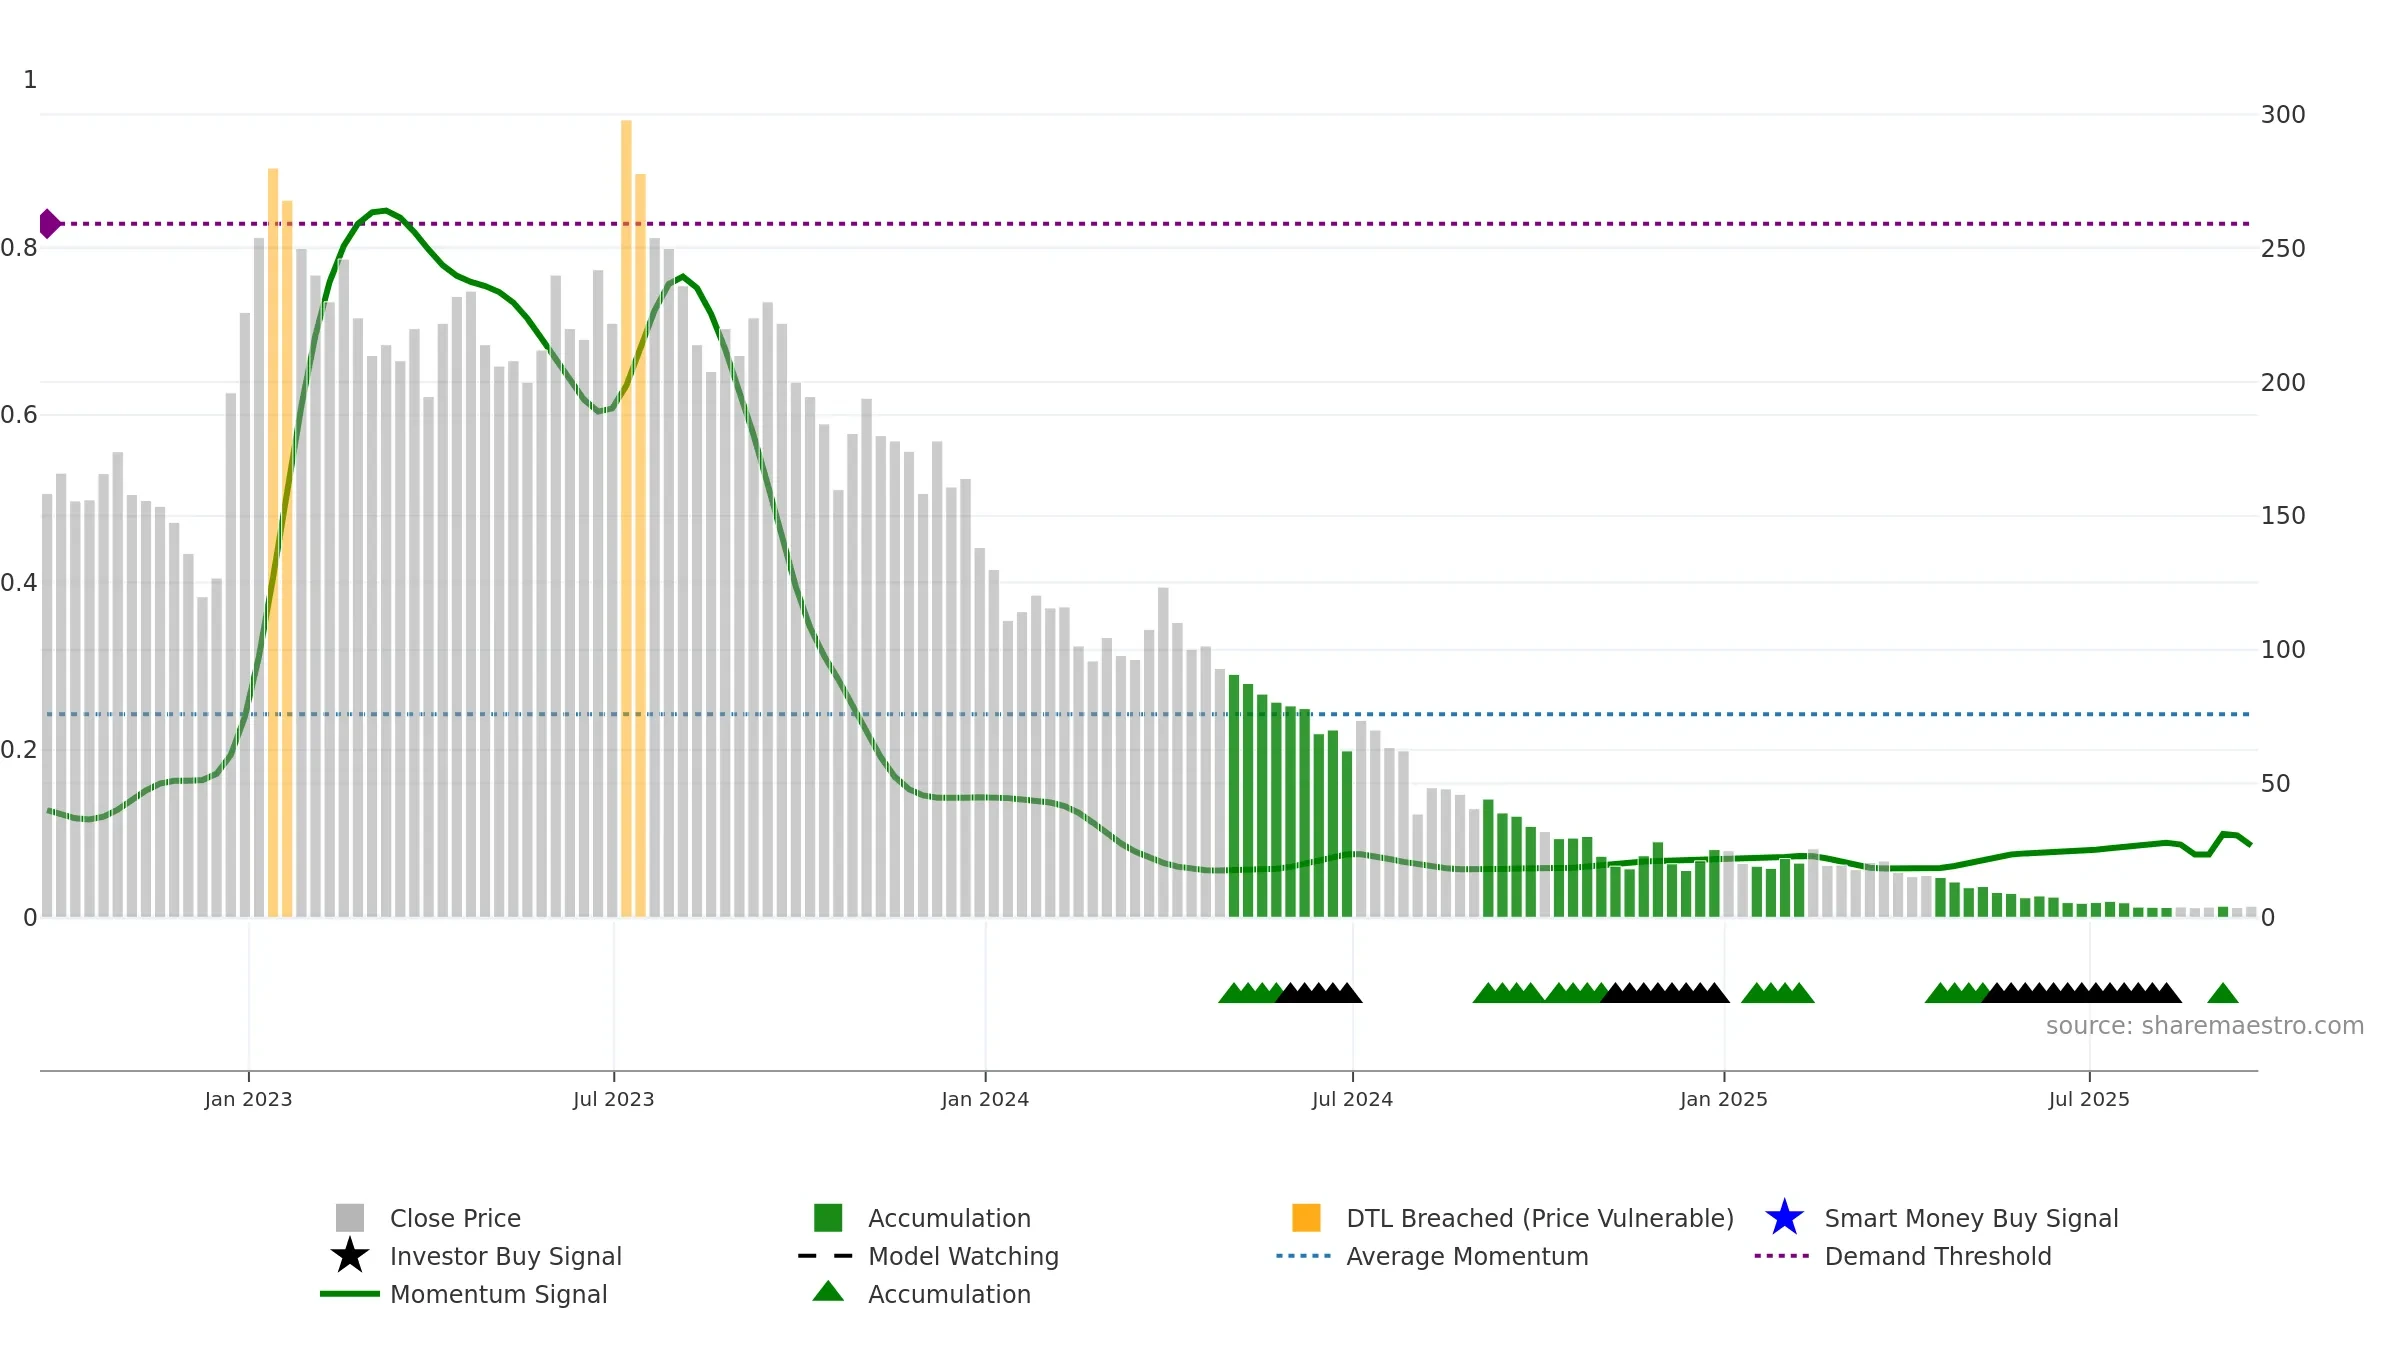The width and height of the screenshot is (2400, 1350).
Task: Toggle the Momentum Signal legend label
Action: pos(499,1294)
